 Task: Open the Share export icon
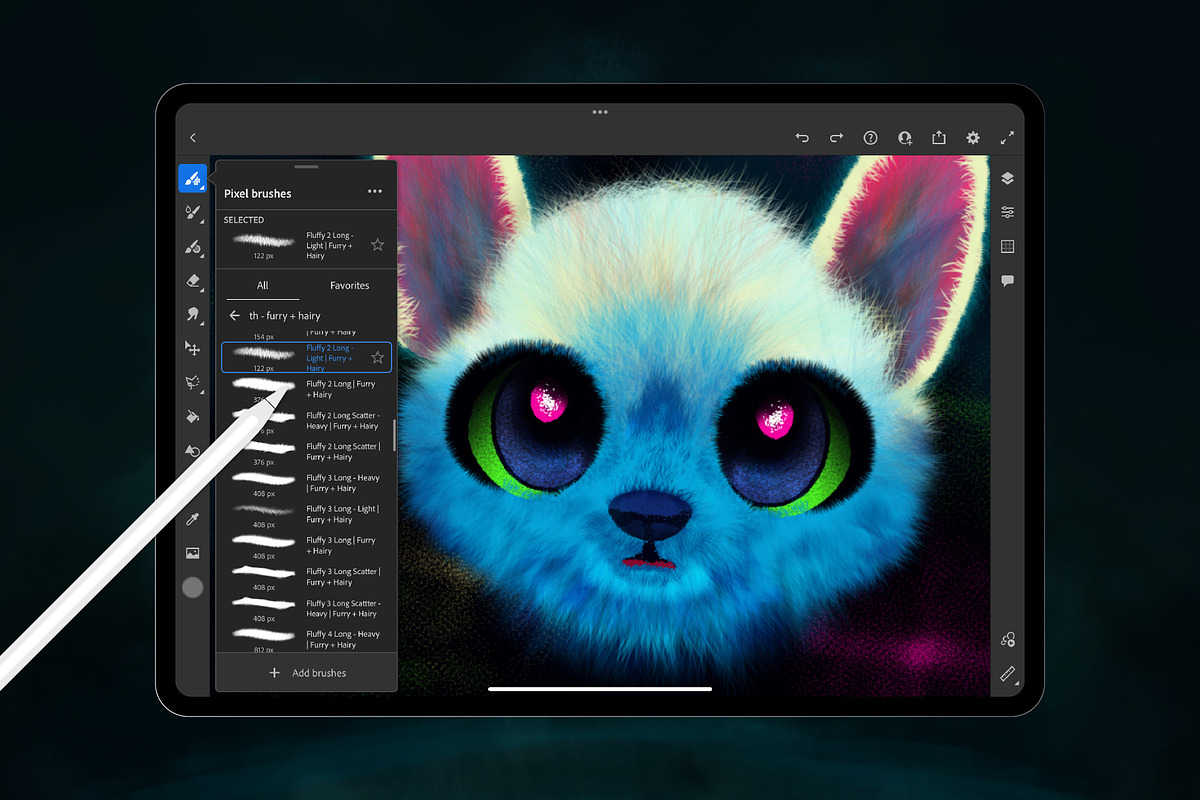pos(939,138)
